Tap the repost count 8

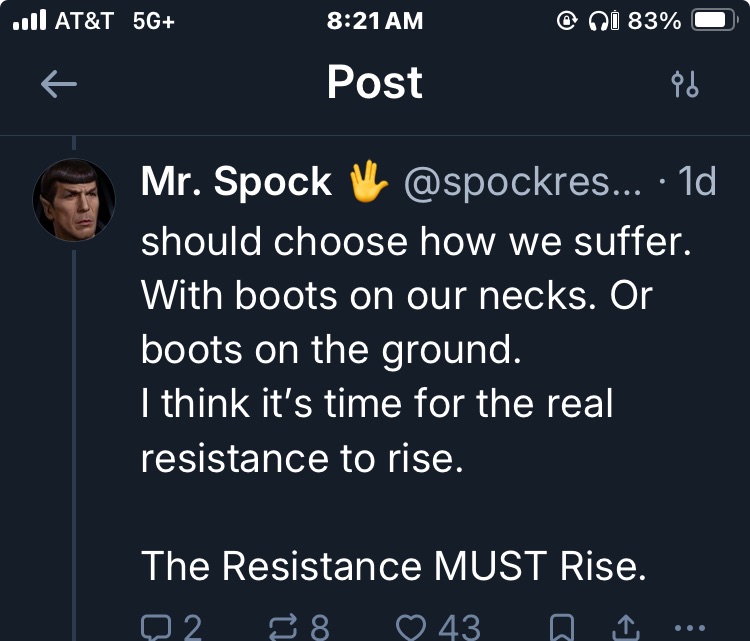tap(319, 628)
